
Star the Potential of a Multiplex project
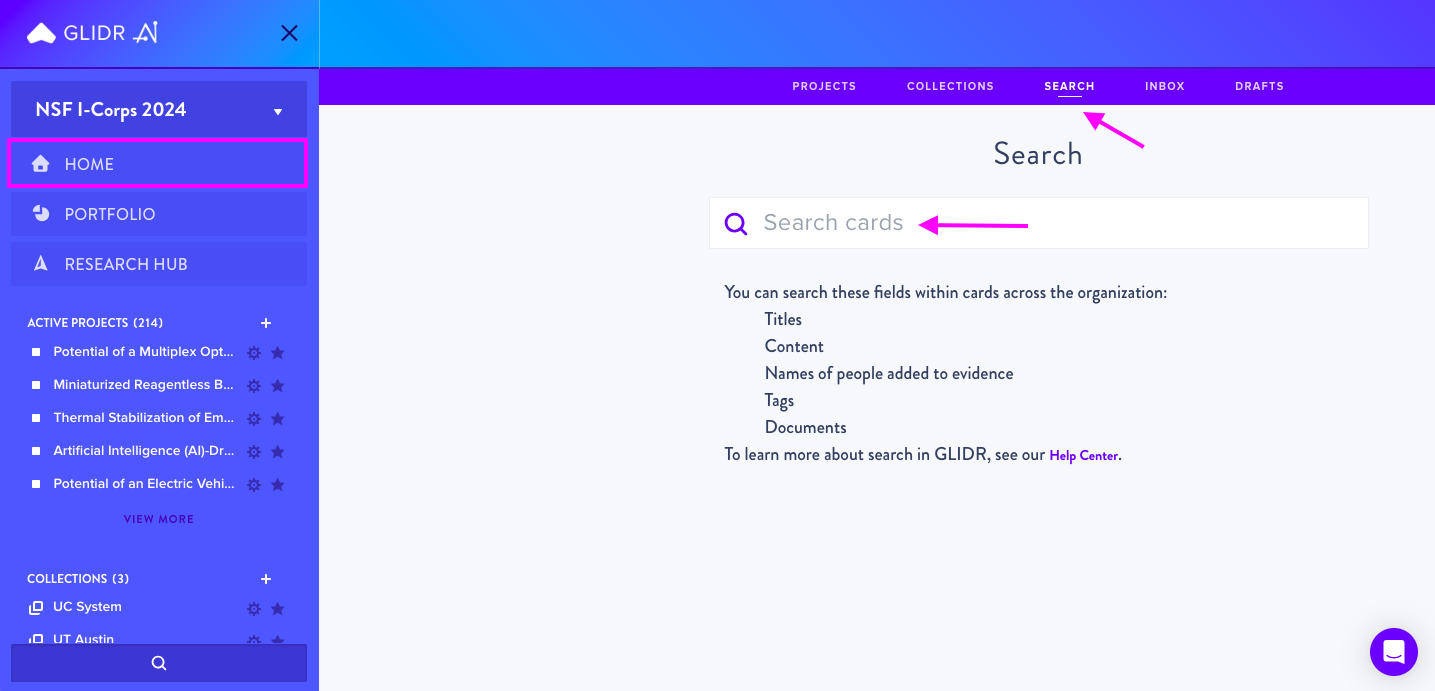click(x=278, y=352)
